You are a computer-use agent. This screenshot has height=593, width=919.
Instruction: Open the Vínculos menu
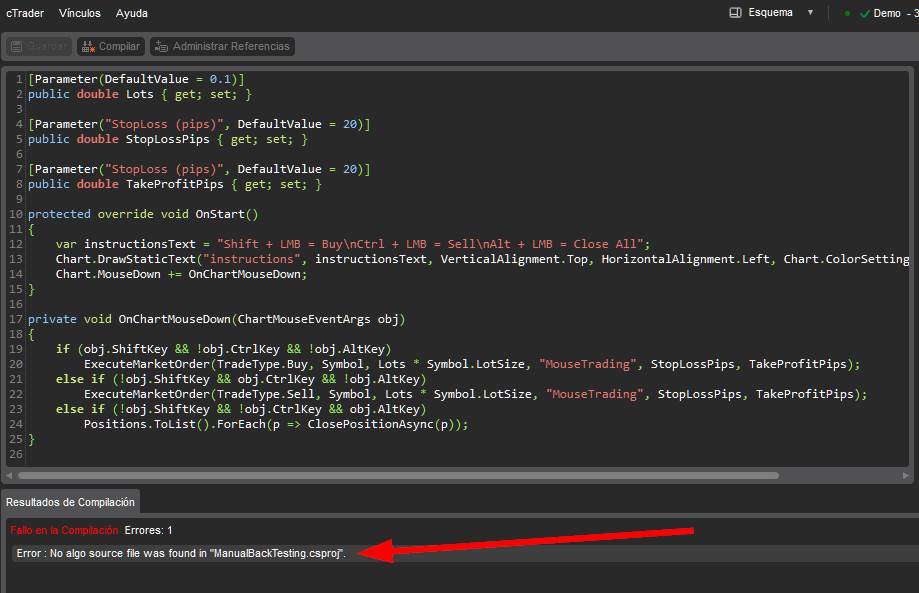[x=80, y=13]
